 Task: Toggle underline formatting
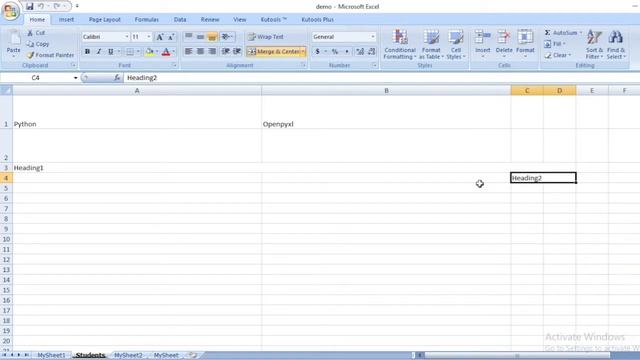click(x=111, y=52)
